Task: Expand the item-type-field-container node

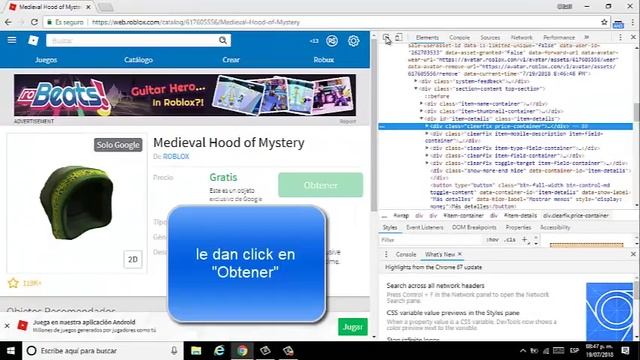Action: pyautogui.click(x=427, y=148)
